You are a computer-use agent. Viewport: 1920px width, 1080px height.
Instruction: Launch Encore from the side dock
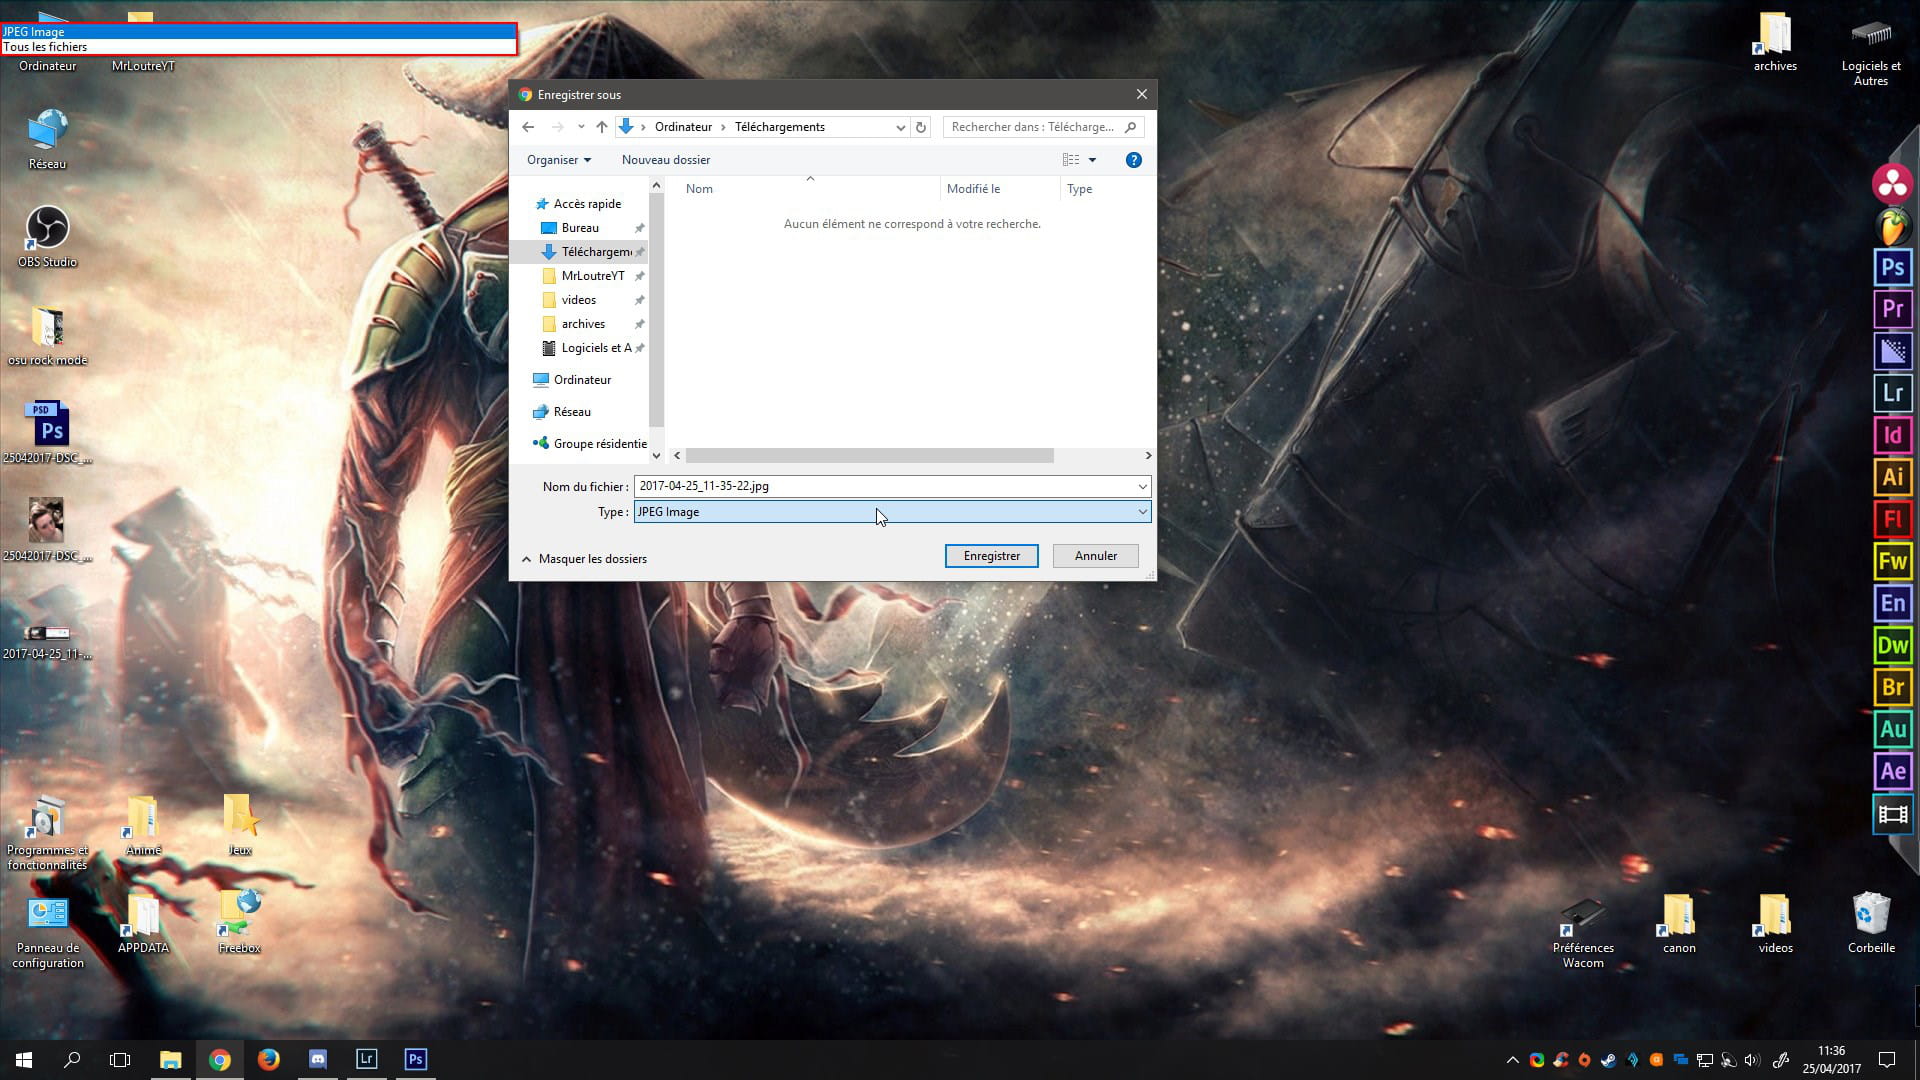click(1892, 603)
